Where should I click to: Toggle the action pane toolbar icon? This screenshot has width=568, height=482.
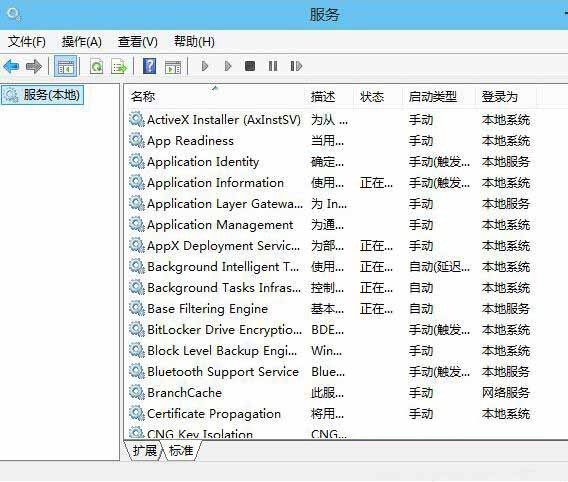pos(173,67)
